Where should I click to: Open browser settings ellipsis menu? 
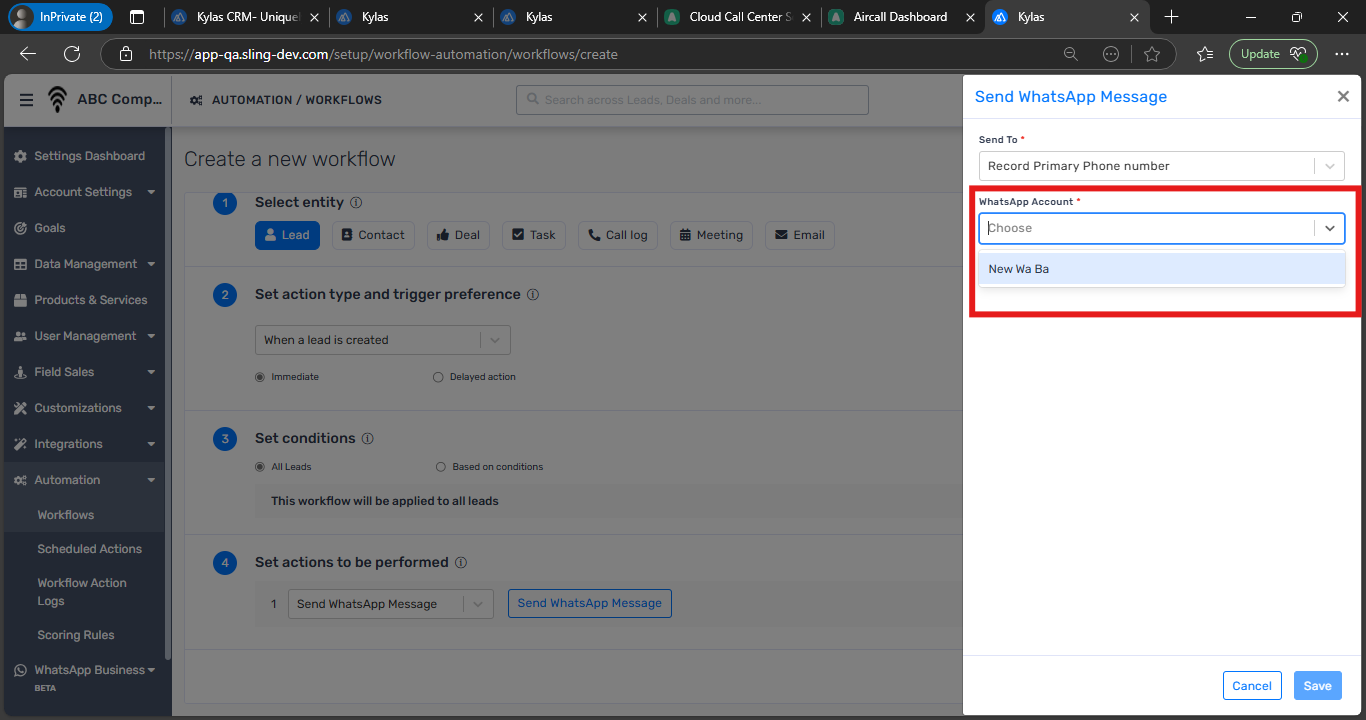[1343, 54]
